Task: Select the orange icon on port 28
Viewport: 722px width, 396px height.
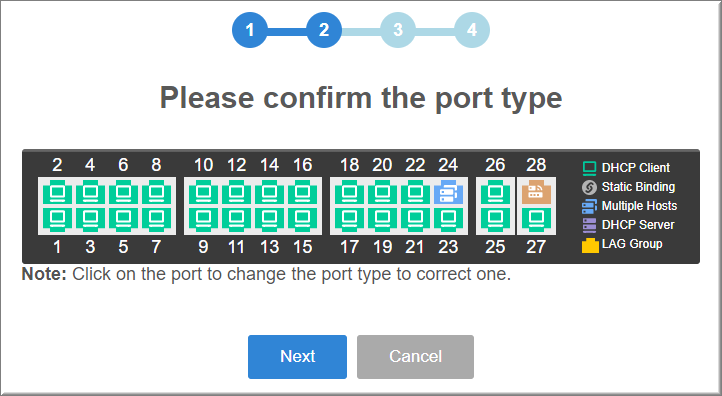Action: (536, 192)
